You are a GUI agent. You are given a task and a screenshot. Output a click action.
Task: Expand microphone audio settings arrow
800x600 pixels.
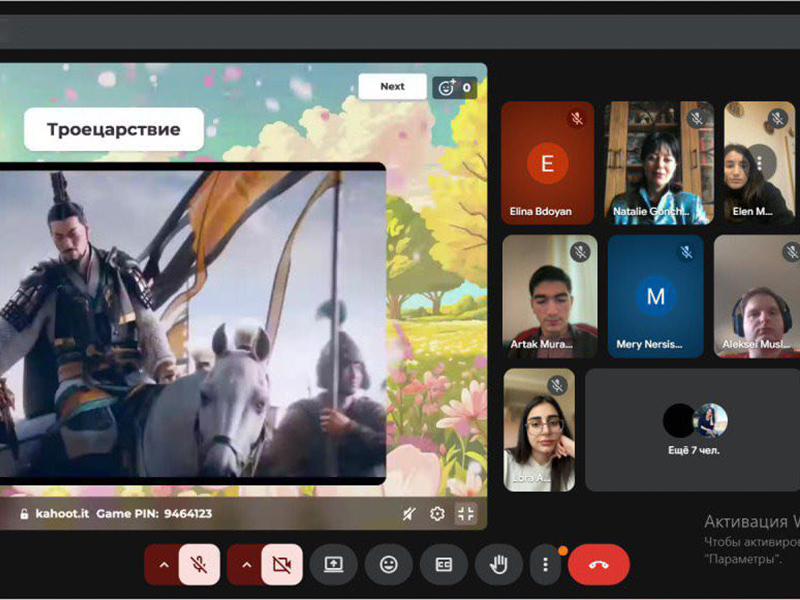tap(163, 565)
